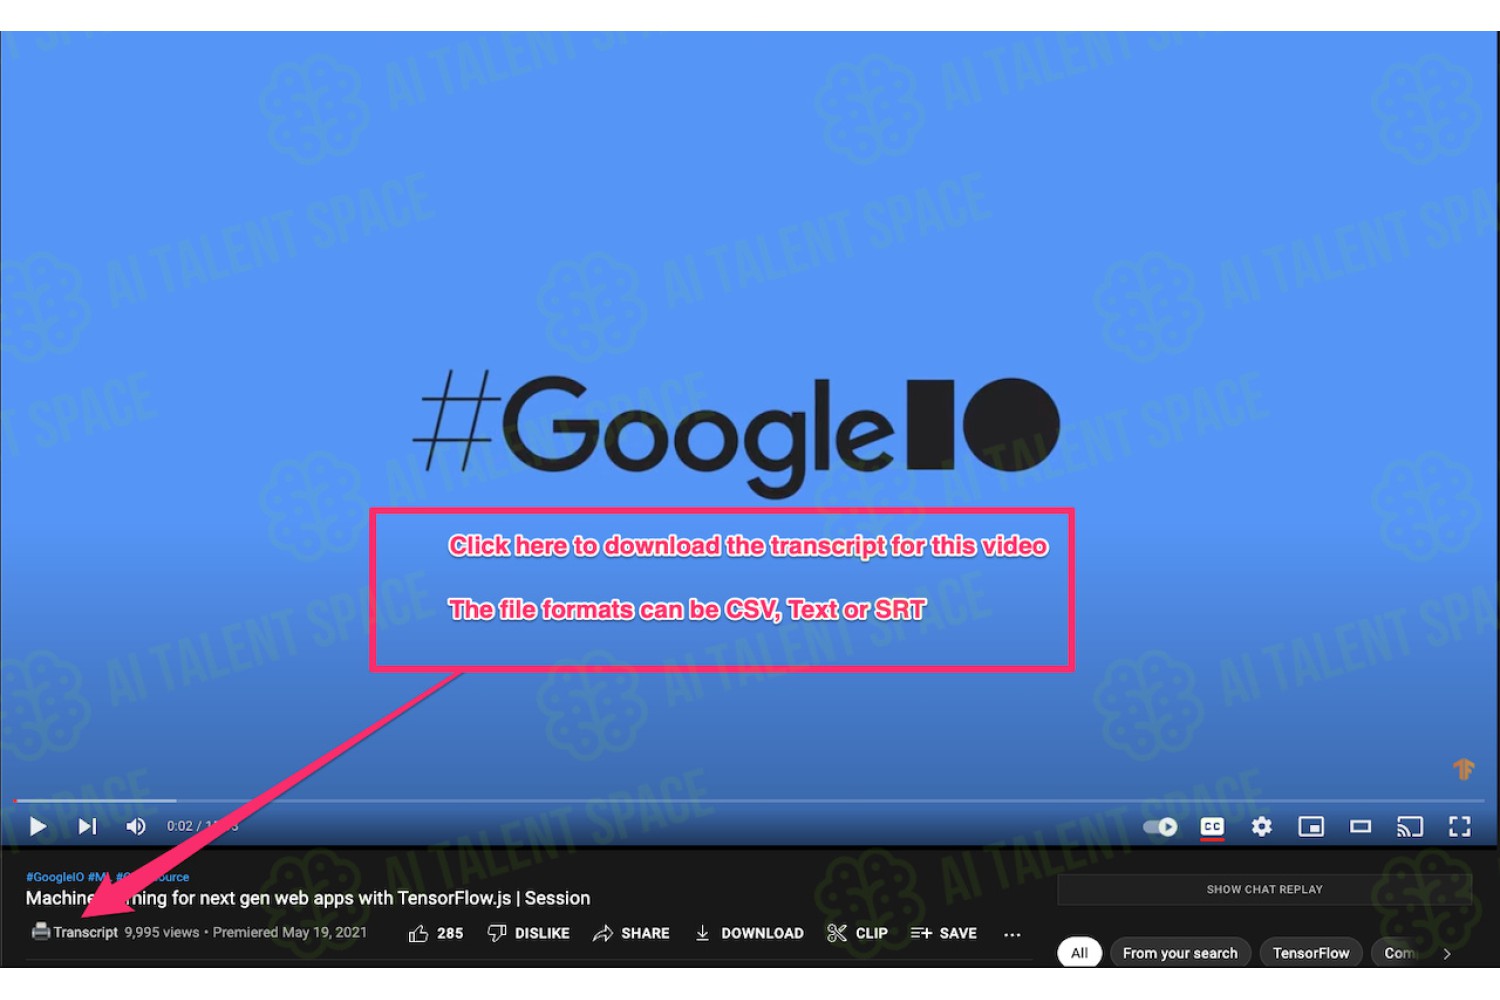Click SHOW CHAT REPLAY

click(1264, 889)
